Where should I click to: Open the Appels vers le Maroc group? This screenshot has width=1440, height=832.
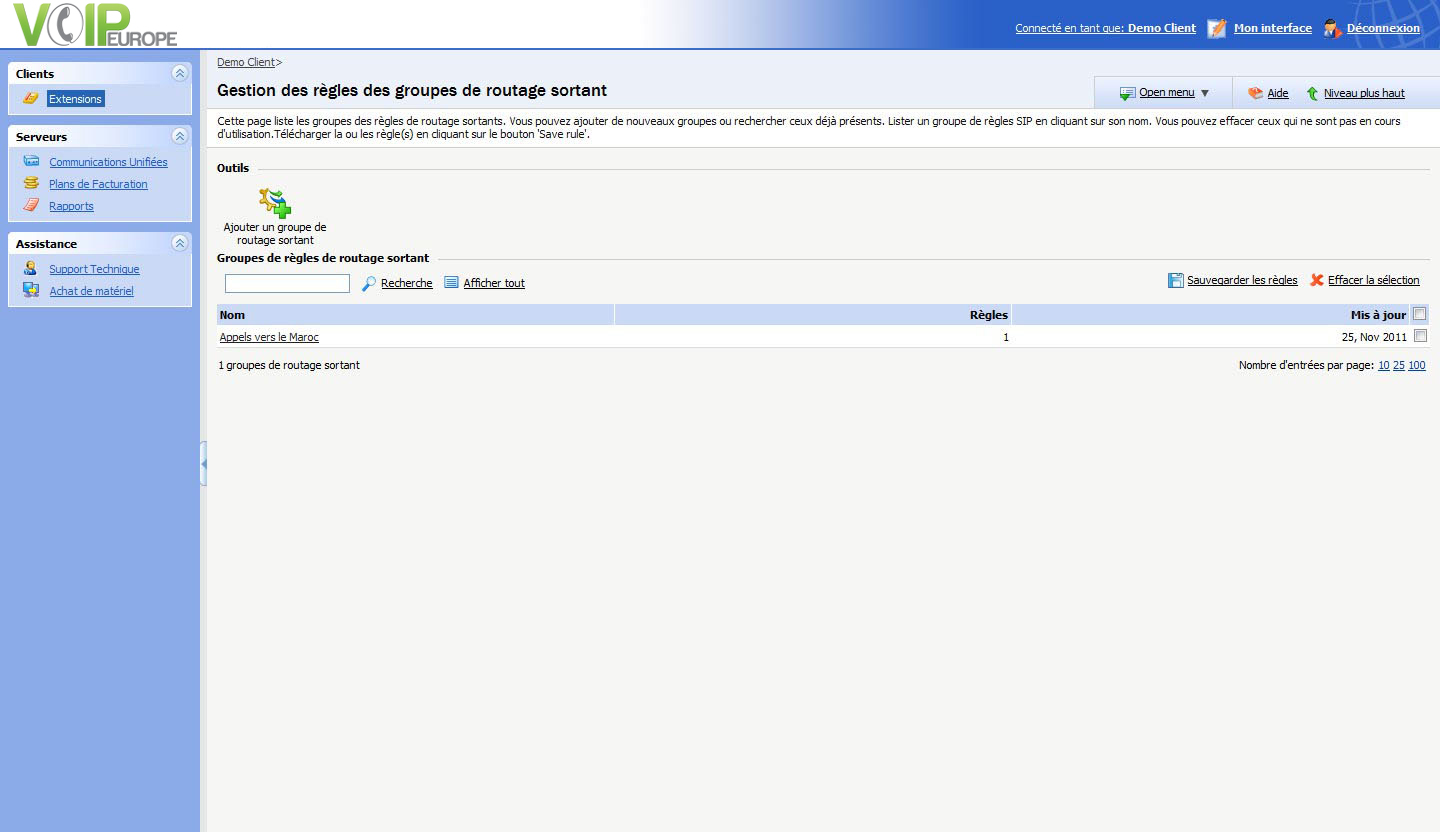(x=269, y=338)
